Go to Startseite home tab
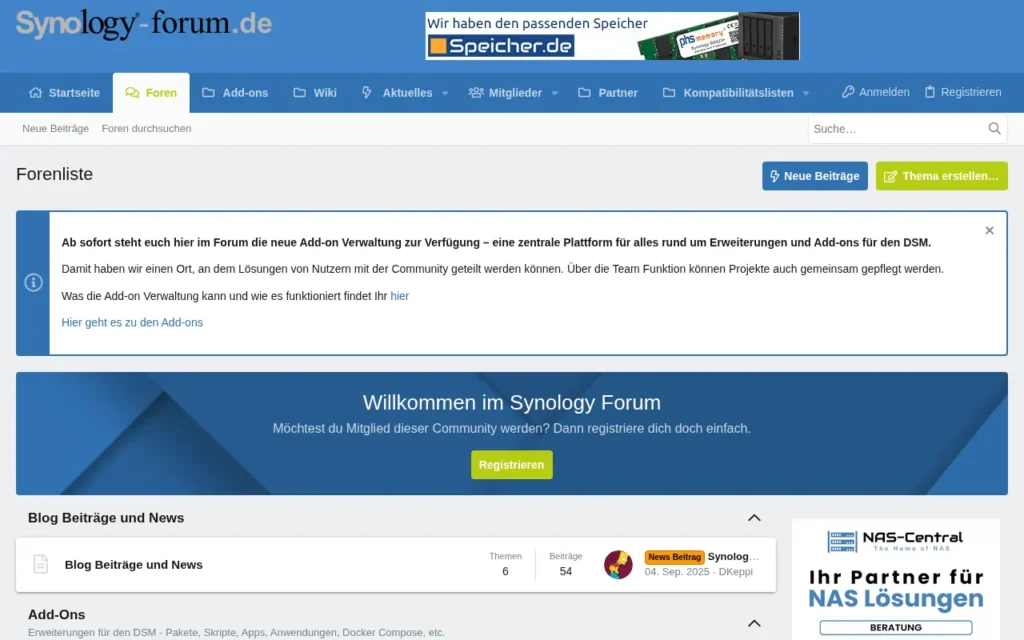 (64, 93)
